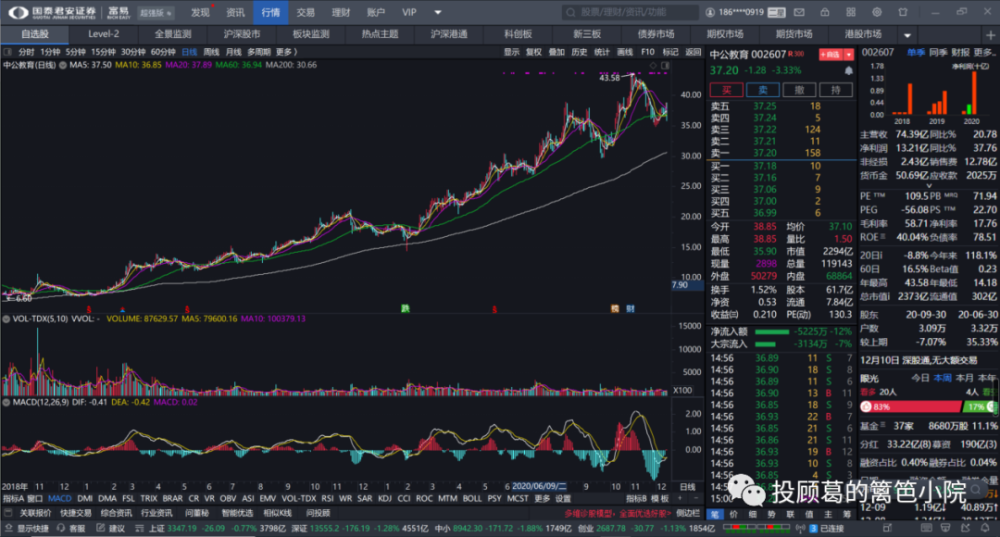The width and height of the screenshot is (1000, 537).
Task: Open the dropdown arrow beside 自选 button
Action: pyautogui.click(x=849, y=55)
